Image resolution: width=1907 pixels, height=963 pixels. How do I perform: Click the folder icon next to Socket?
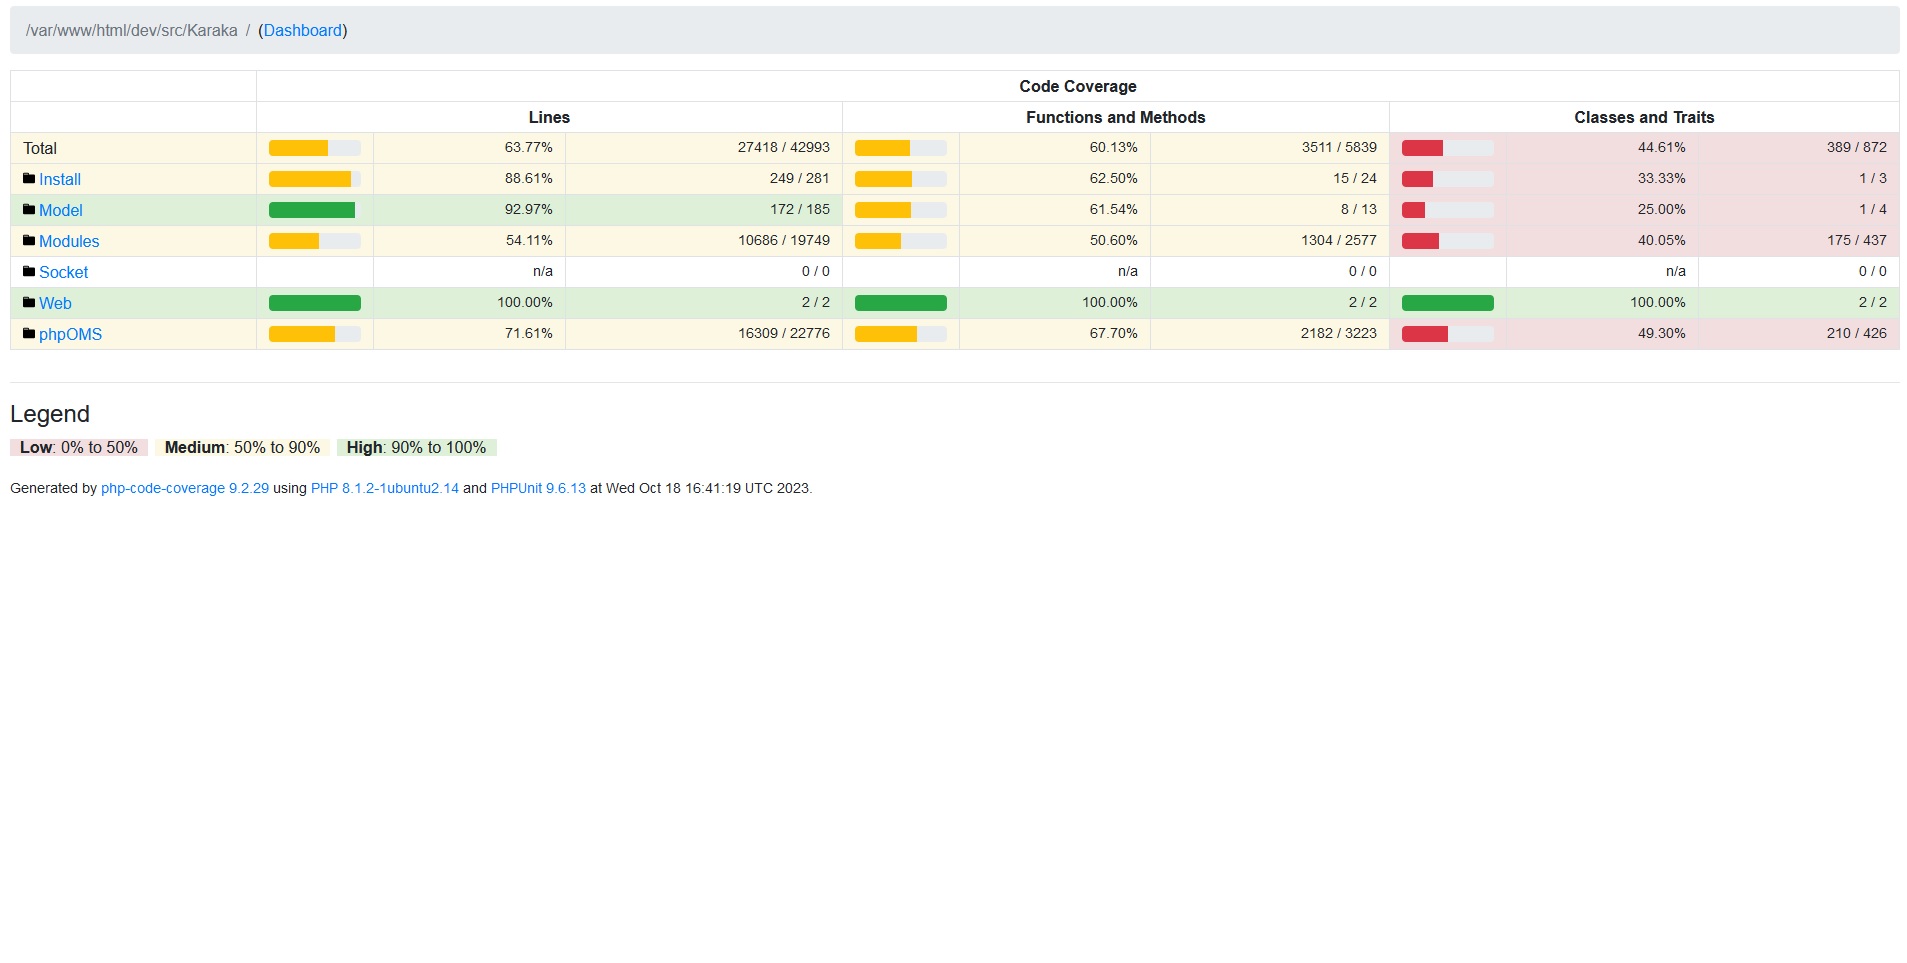(x=29, y=272)
